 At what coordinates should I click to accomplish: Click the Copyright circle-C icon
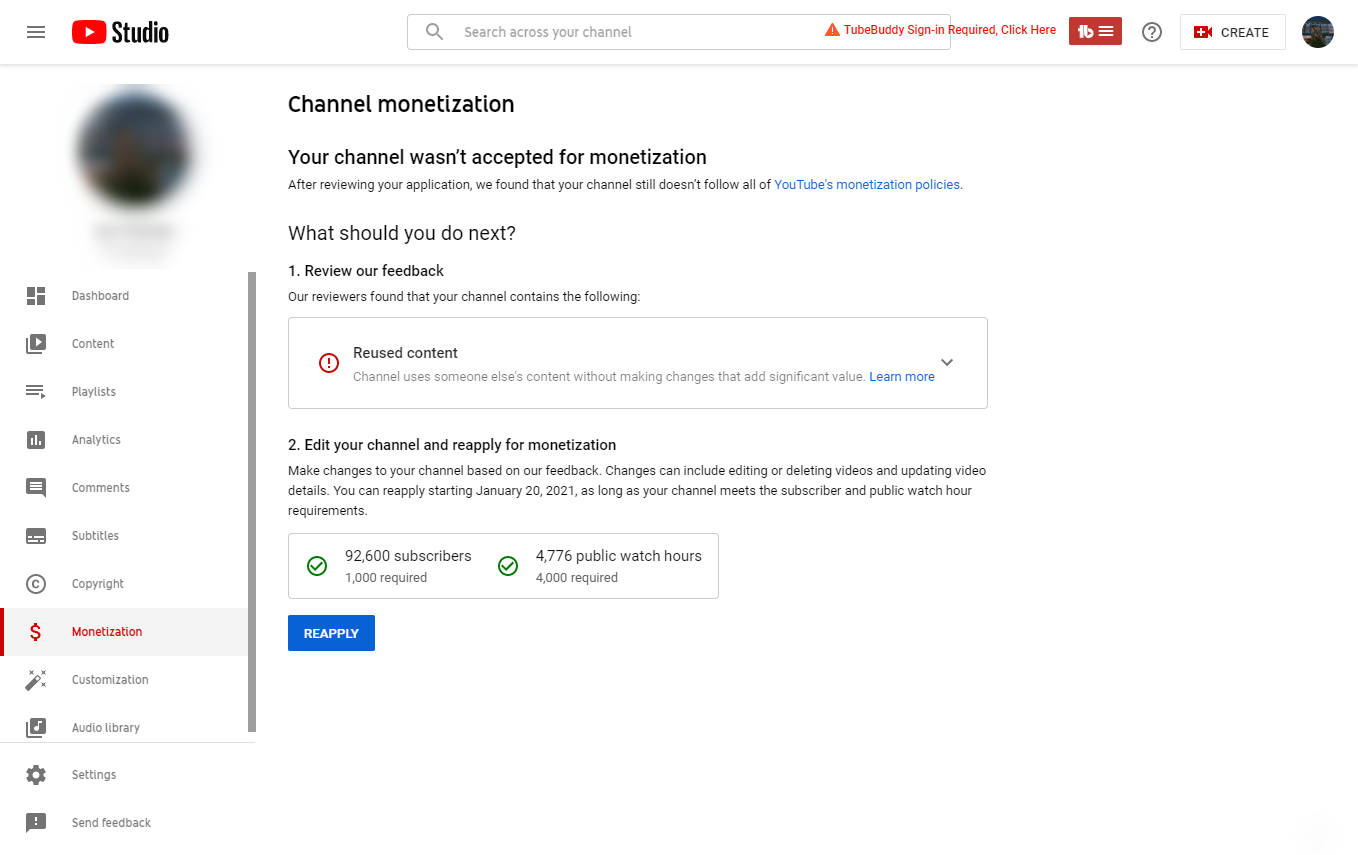[x=36, y=584]
